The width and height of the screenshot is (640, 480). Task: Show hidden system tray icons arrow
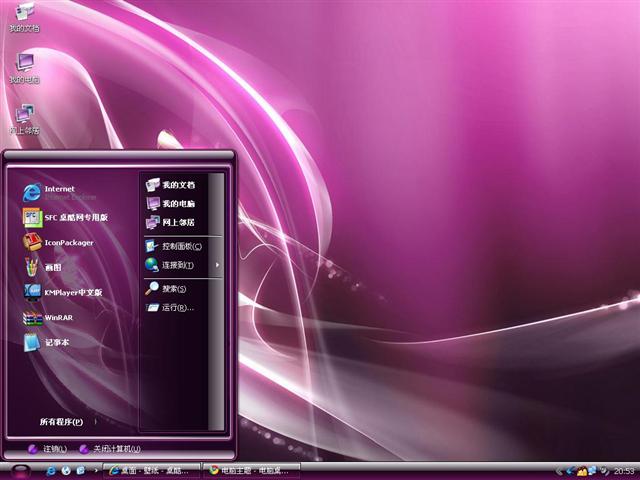point(559,470)
